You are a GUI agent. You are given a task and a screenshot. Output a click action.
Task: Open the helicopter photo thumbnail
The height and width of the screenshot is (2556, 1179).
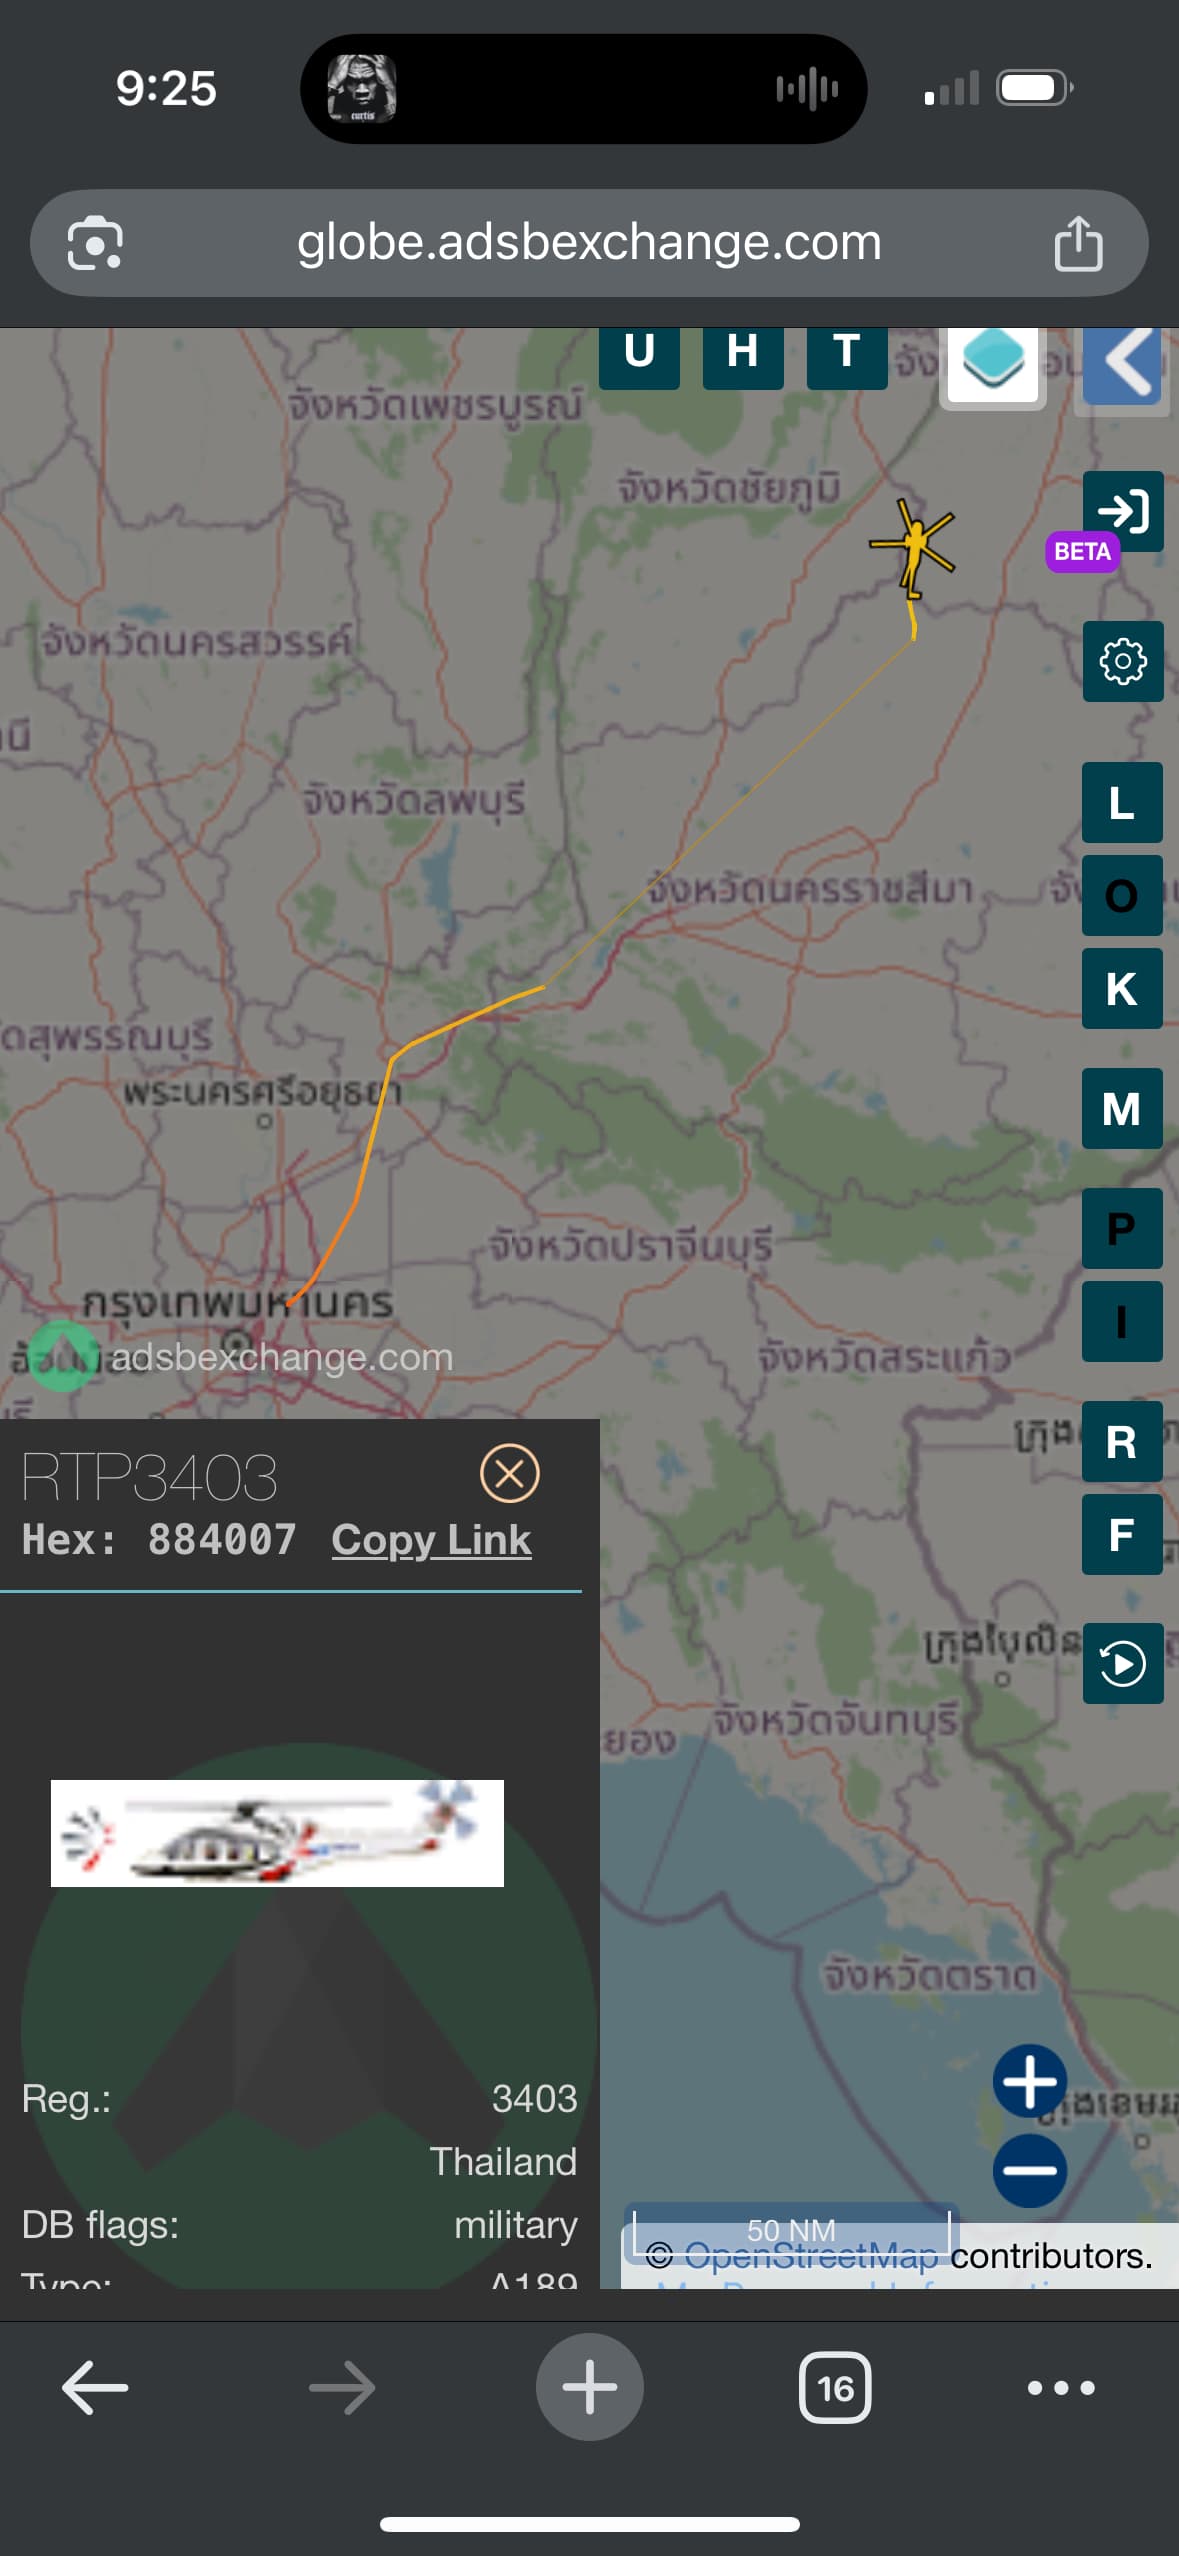(x=277, y=1833)
